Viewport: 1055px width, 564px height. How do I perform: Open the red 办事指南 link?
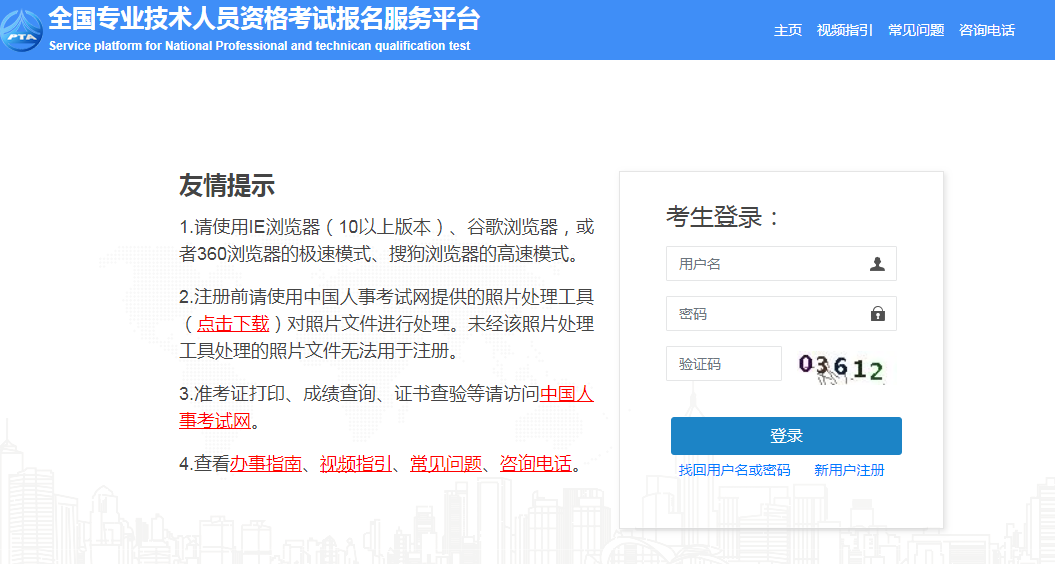[265, 464]
